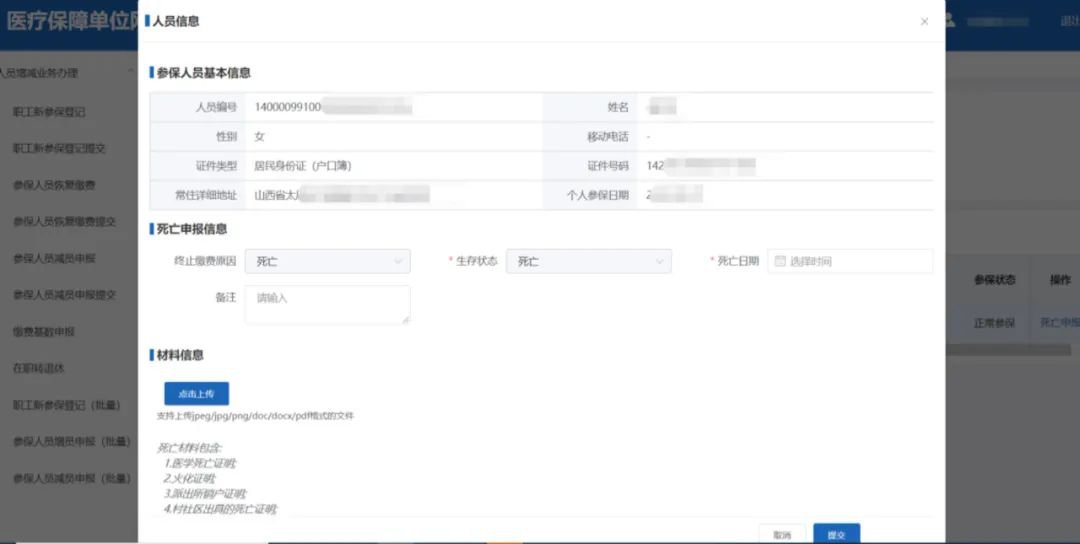Click the 材料信息 section heading

[x=180, y=355]
